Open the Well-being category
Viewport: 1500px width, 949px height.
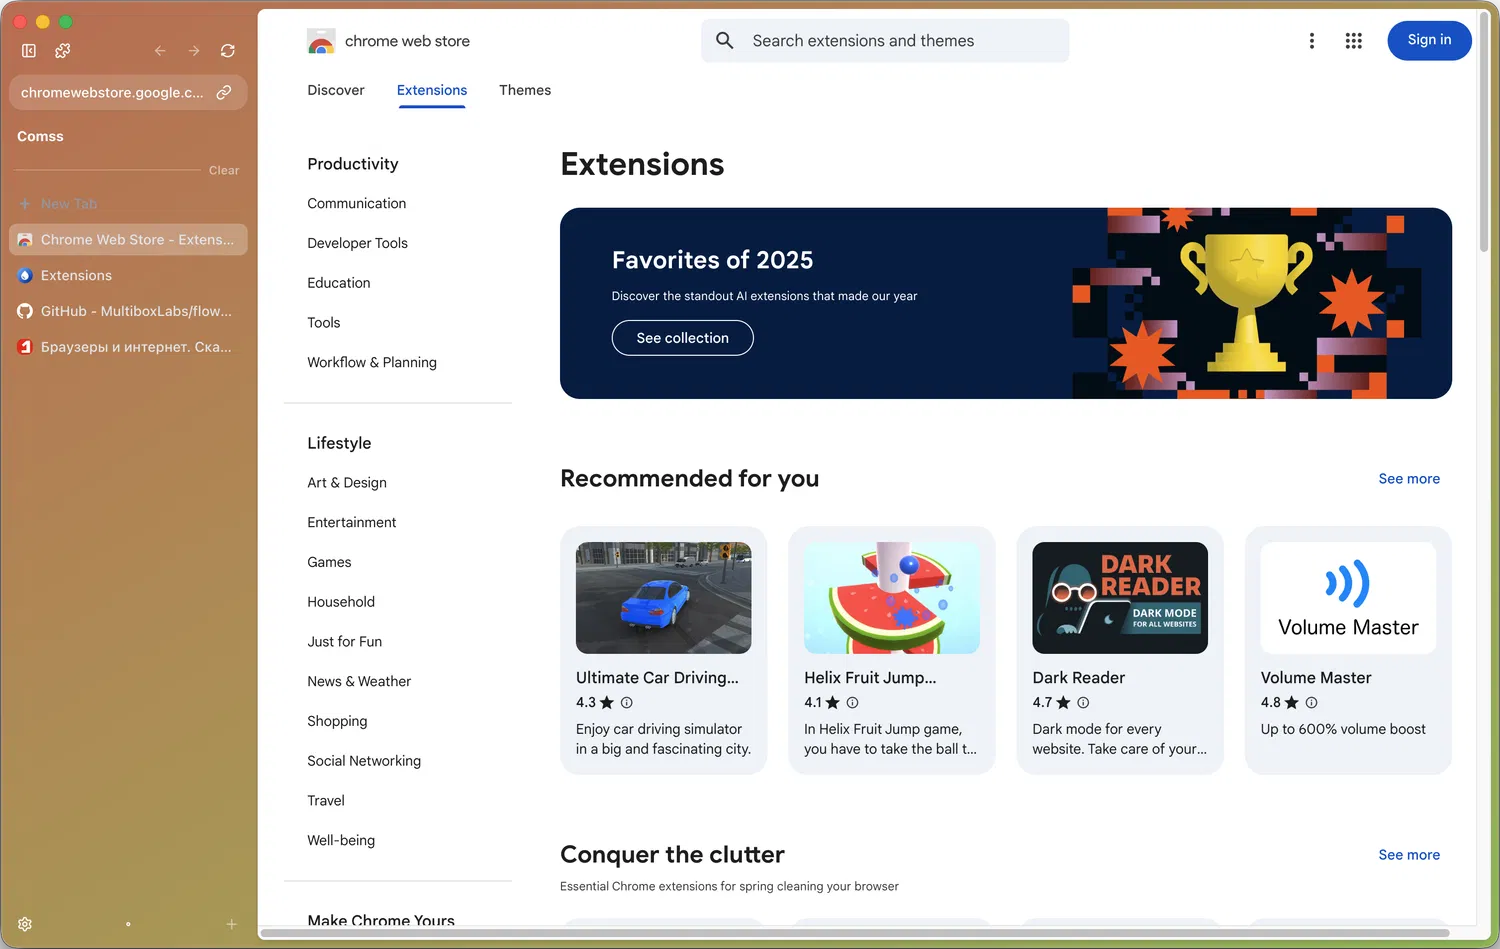341,841
